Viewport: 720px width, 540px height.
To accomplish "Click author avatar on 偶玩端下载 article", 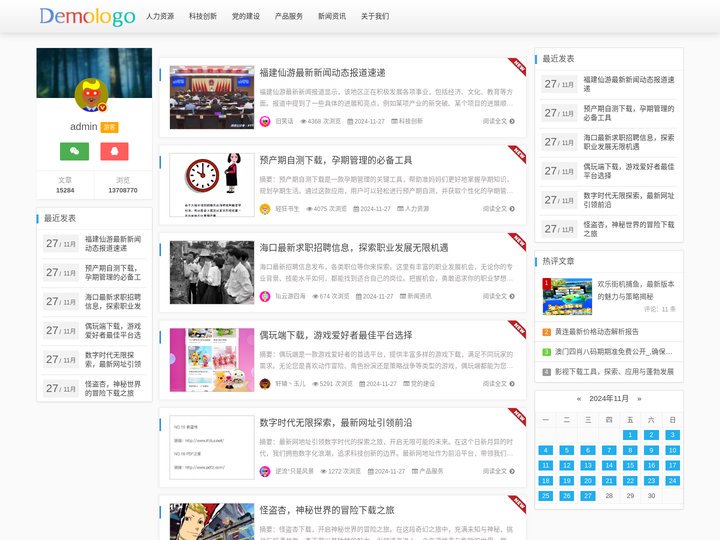I will pyautogui.click(x=265, y=384).
